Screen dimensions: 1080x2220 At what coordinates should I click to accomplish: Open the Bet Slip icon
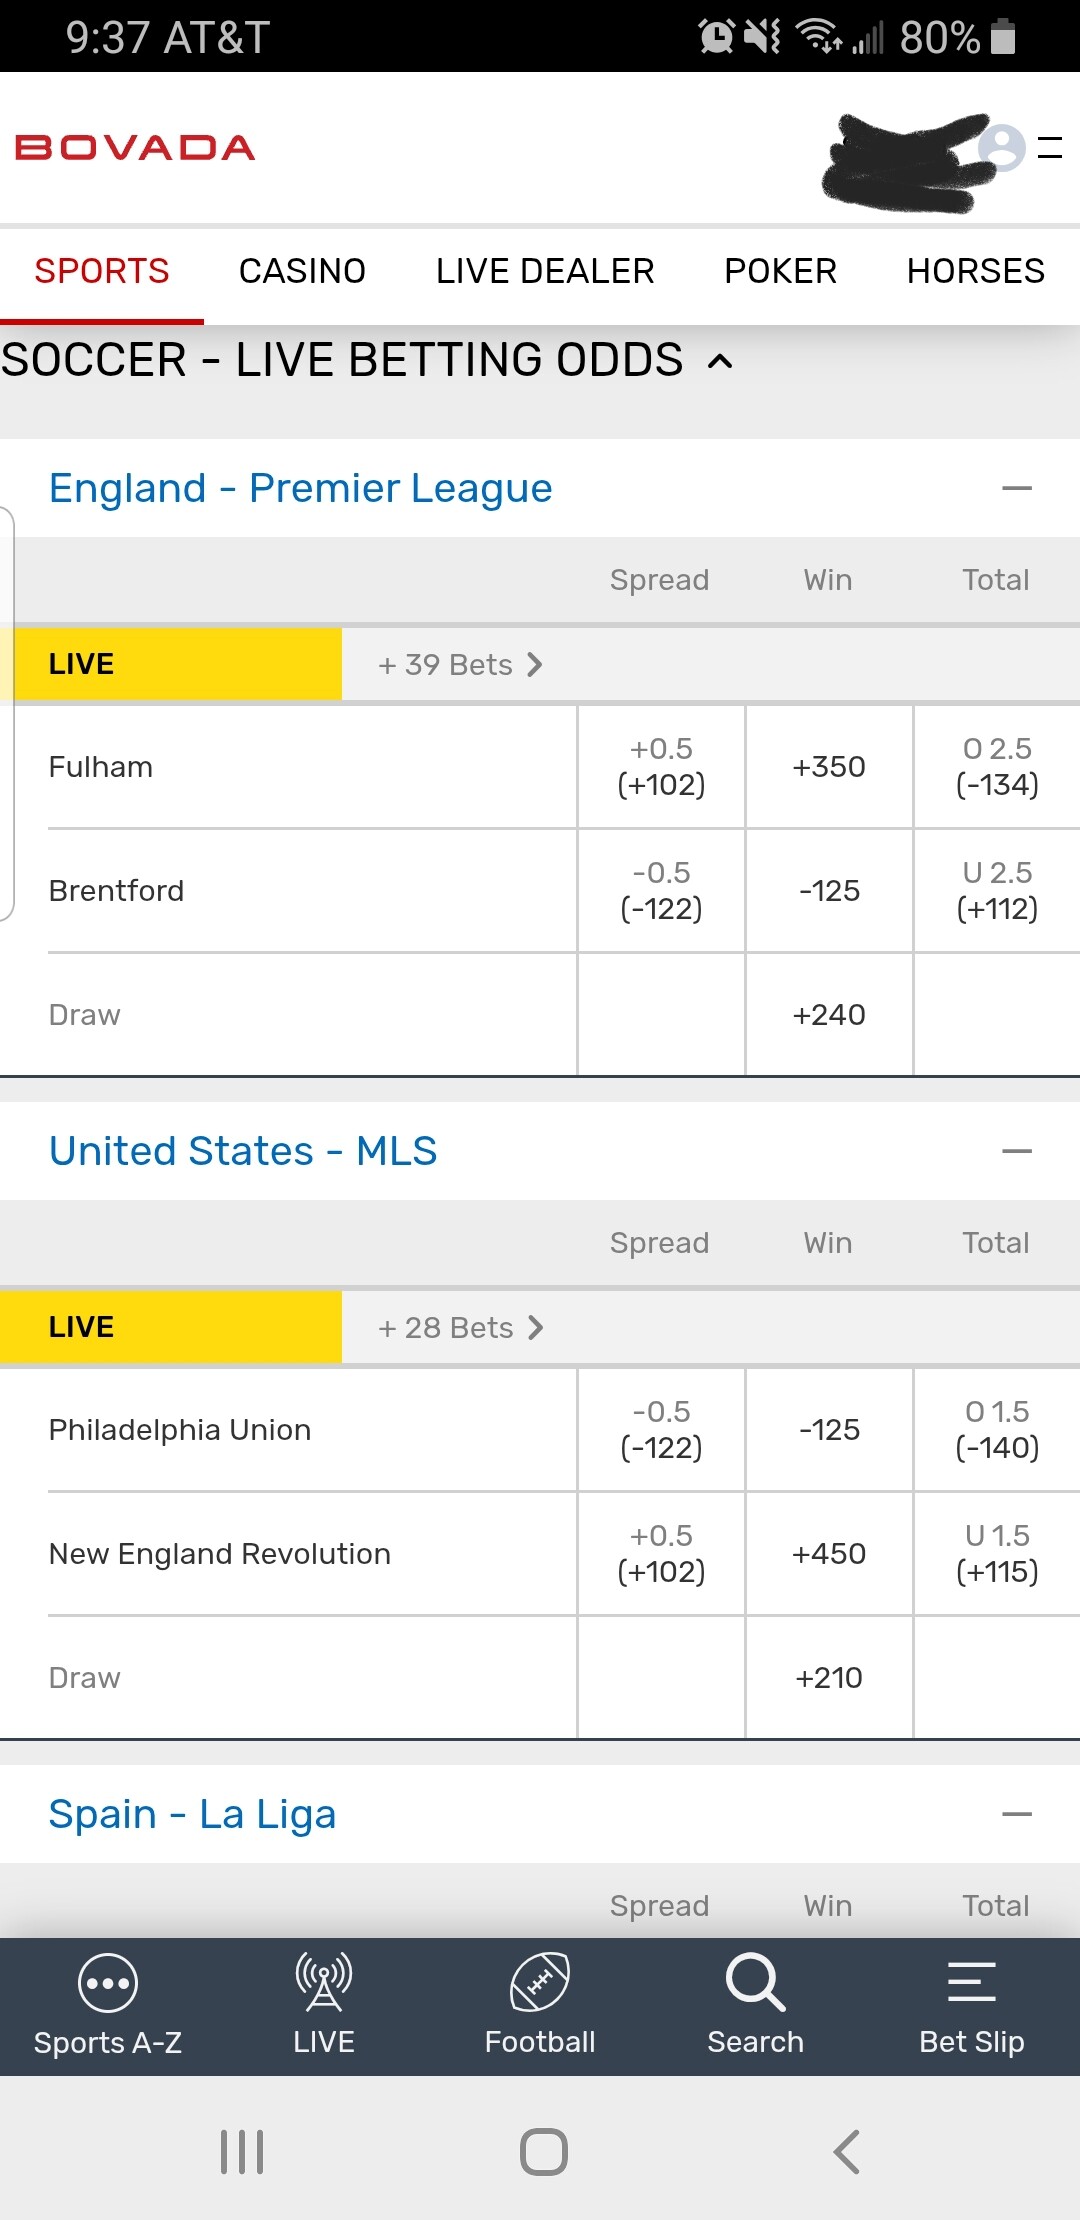(971, 1984)
